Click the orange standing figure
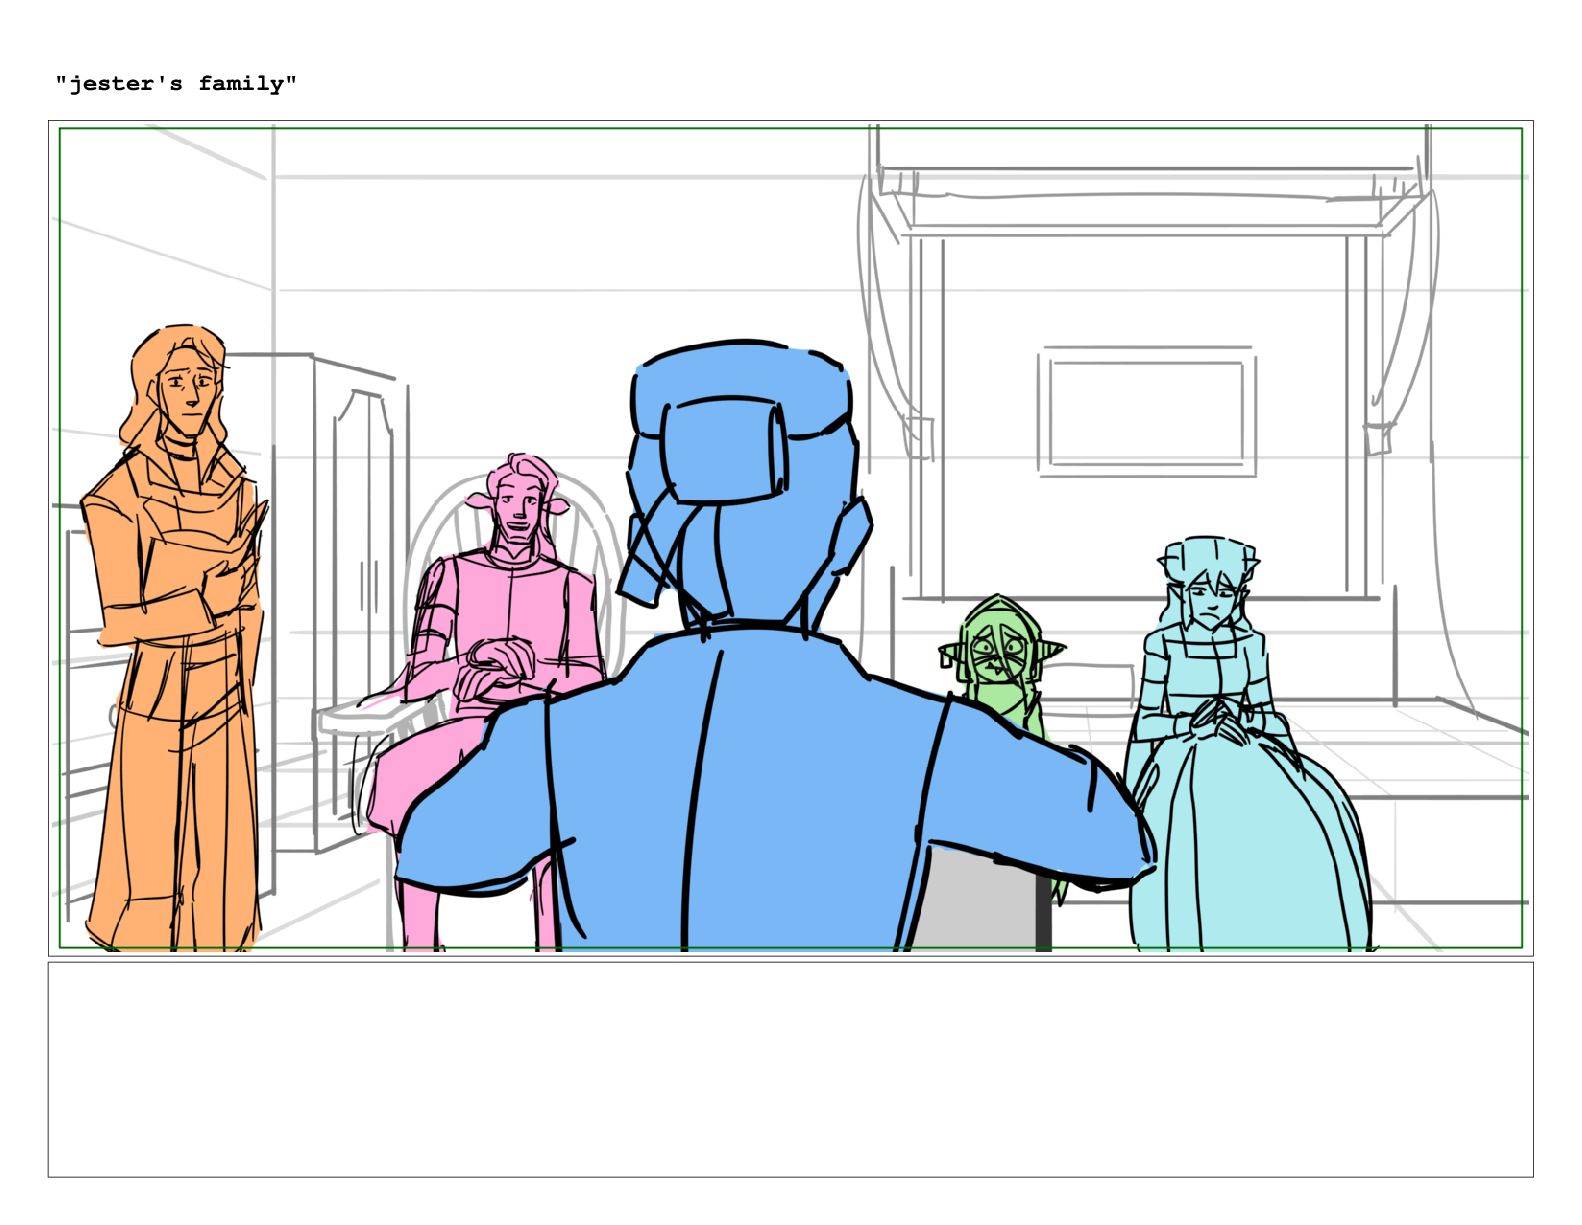This screenshot has width=1582, height=1225. coord(175,637)
